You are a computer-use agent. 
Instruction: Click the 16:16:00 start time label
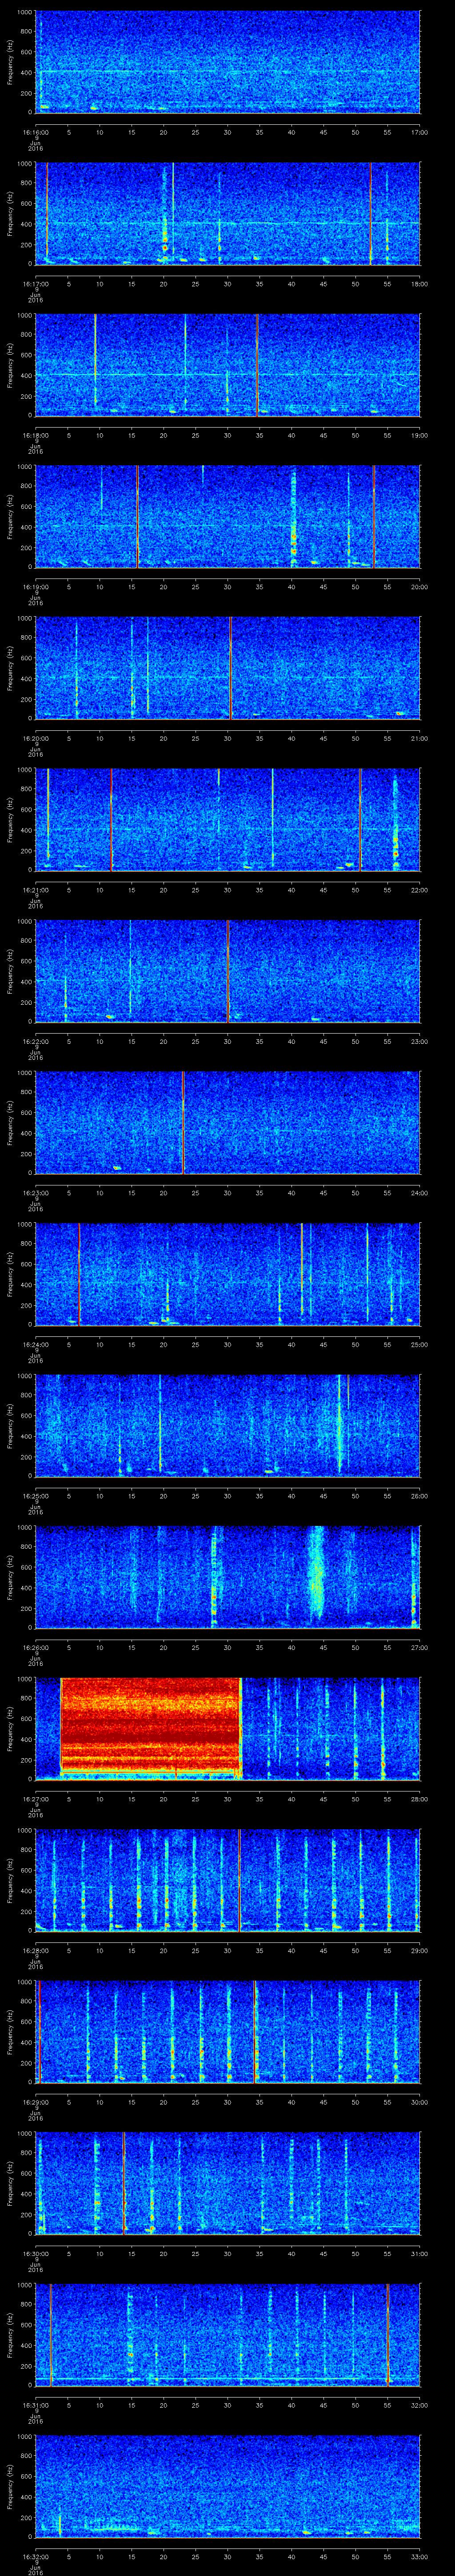pyautogui.click(x=35, y=132)
